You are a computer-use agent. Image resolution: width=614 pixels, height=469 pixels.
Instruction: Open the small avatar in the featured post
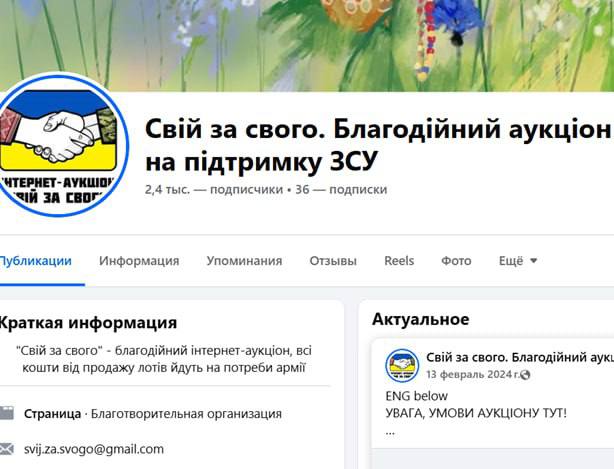[402, 365]
